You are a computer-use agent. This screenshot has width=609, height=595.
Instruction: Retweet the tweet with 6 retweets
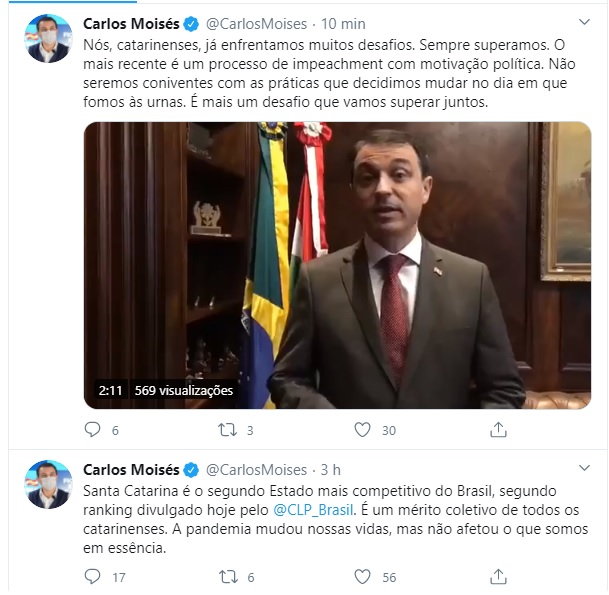pos(228,577)
